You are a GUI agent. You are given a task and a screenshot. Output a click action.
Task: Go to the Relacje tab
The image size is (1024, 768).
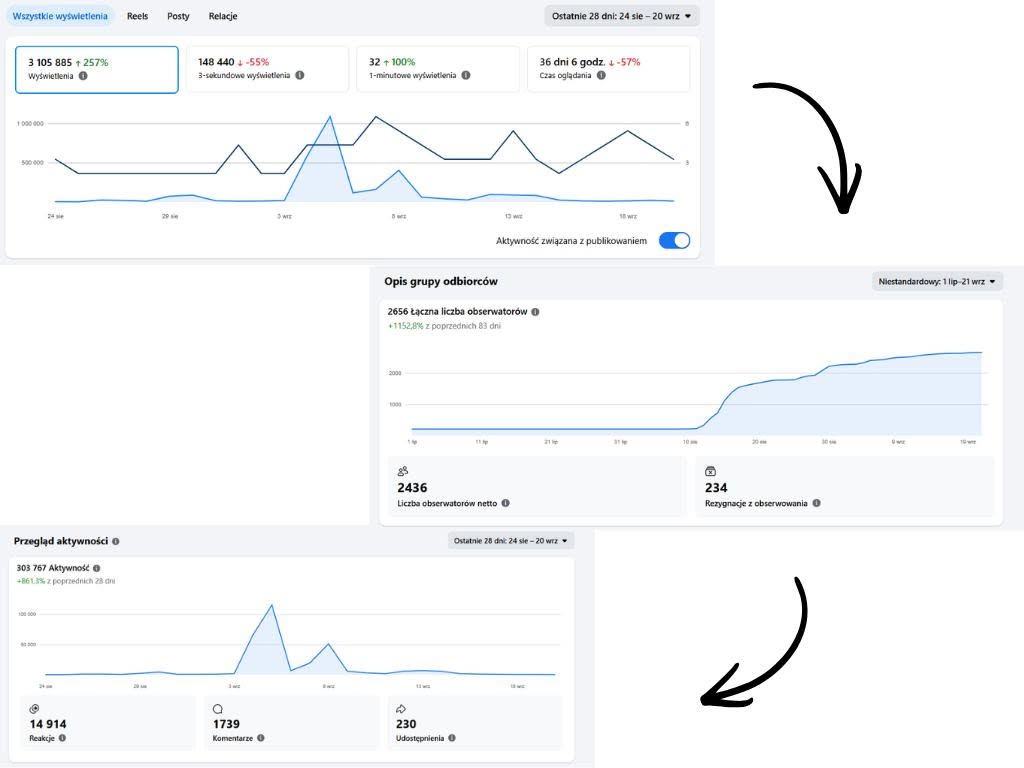pyautogui.click(x=223, y=16)
